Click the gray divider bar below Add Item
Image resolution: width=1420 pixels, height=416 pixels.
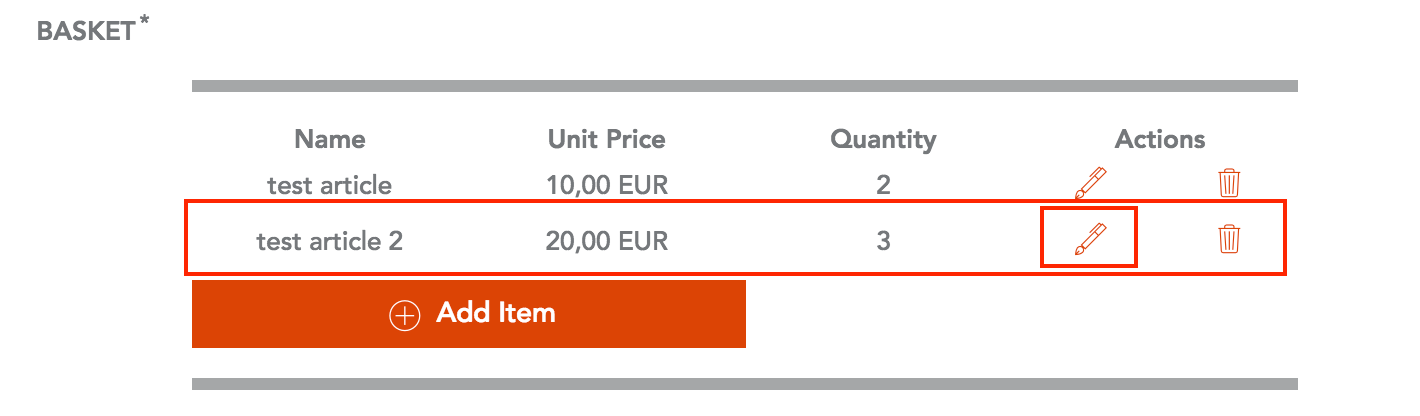(745, 384)
